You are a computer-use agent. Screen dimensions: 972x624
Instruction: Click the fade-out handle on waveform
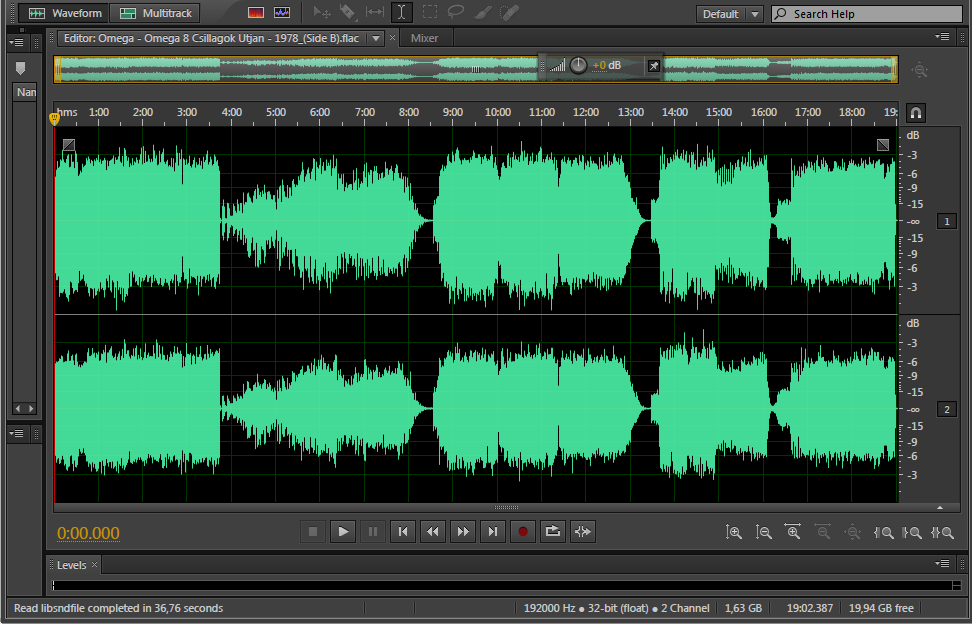(883, 145)
